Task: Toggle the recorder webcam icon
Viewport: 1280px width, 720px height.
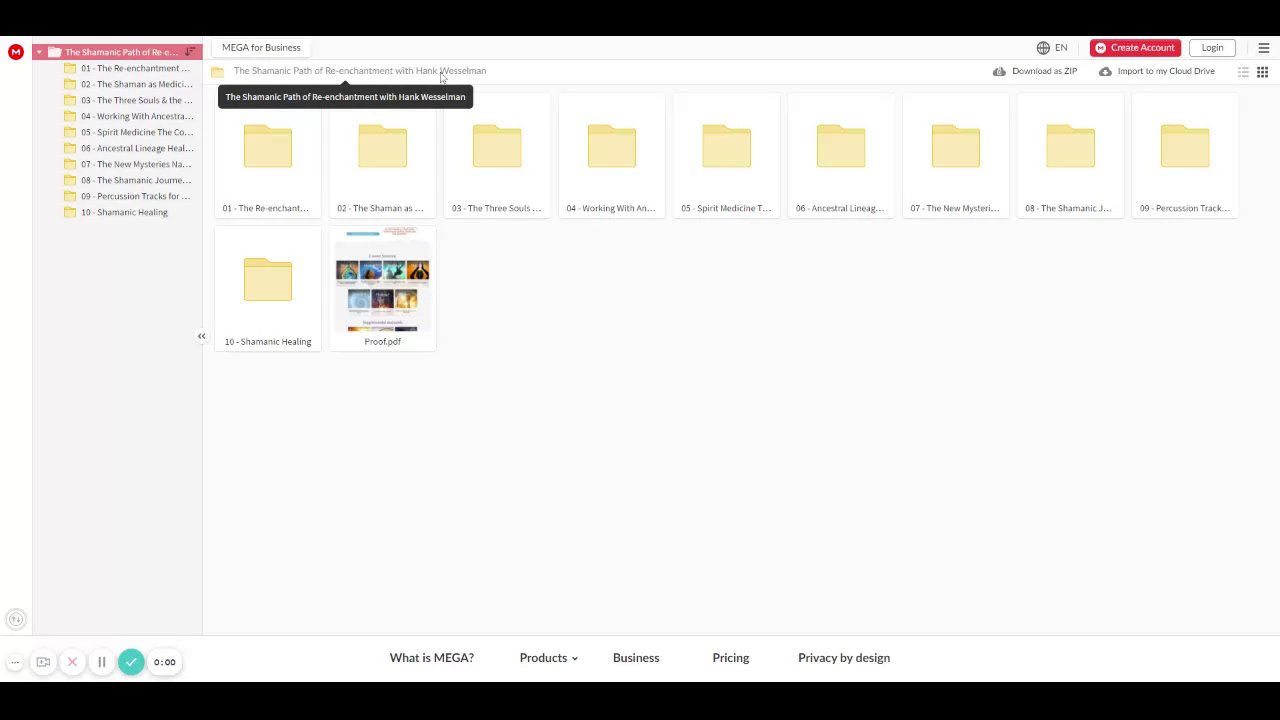Action: click(43, 662)
